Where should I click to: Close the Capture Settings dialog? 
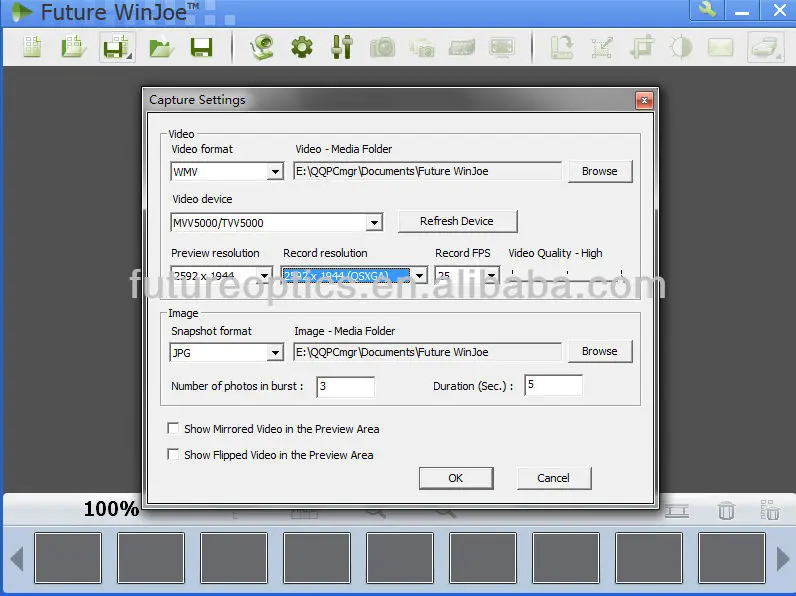644,101
